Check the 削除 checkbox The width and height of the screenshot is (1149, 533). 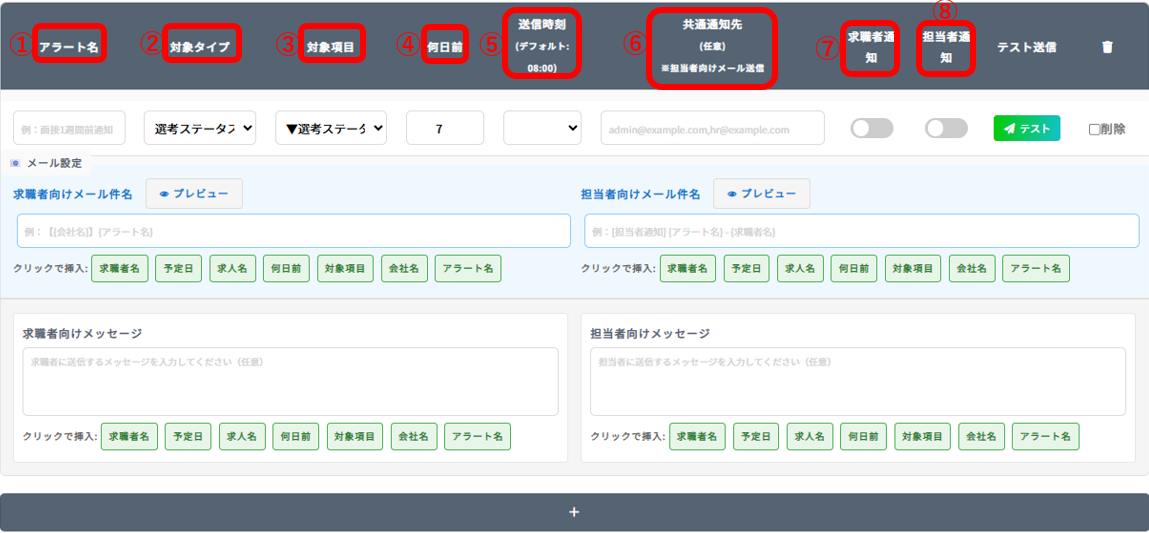pos(1094,129)
